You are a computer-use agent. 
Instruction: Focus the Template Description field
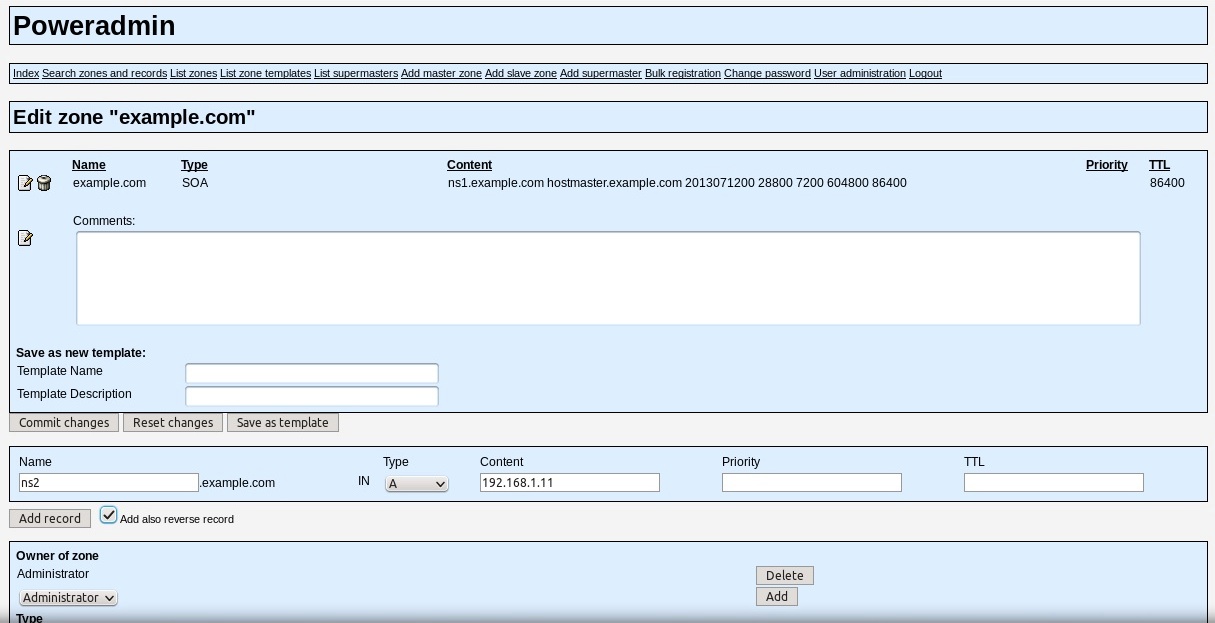[312, 396]
